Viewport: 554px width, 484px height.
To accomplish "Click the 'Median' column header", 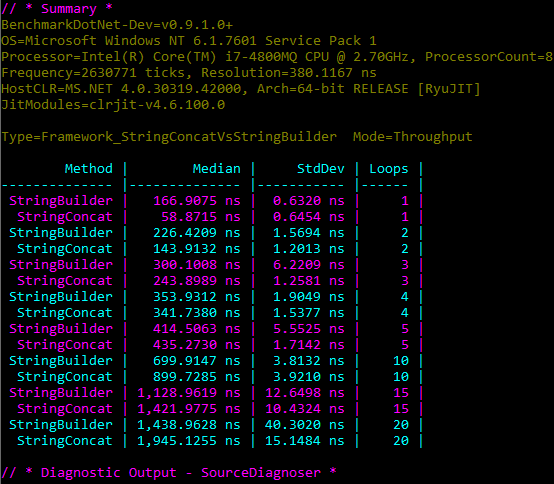I will coord(217,169).
